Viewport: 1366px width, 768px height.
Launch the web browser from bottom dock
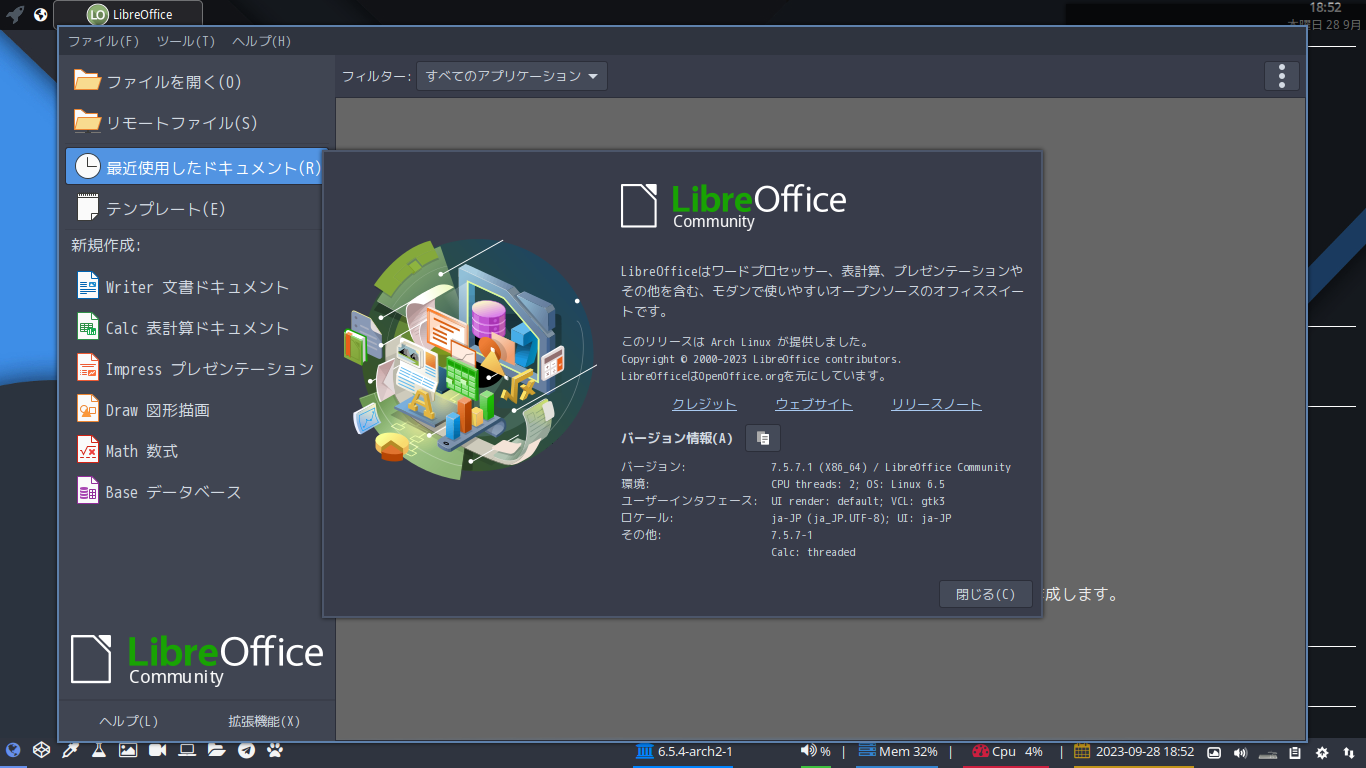click(x=13, y=750)
